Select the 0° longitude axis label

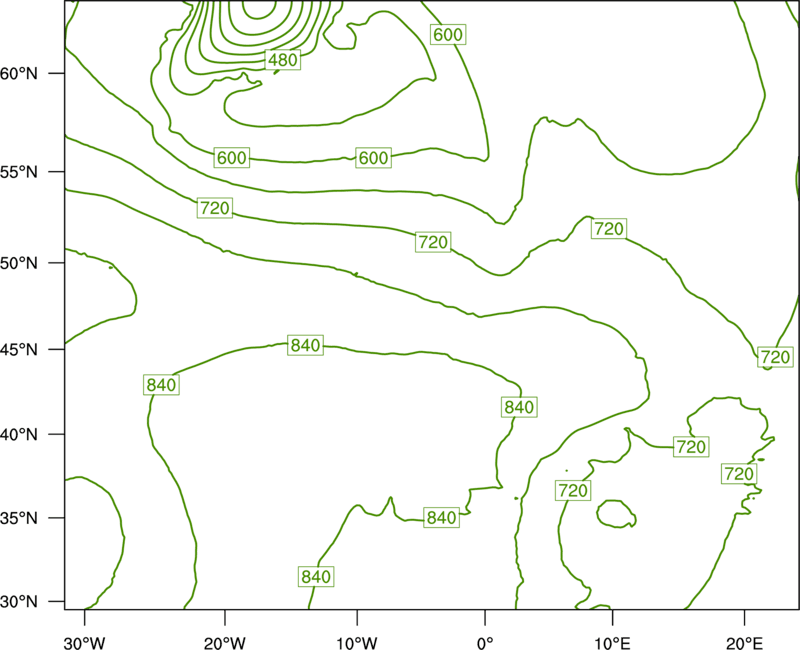point(485,643)
